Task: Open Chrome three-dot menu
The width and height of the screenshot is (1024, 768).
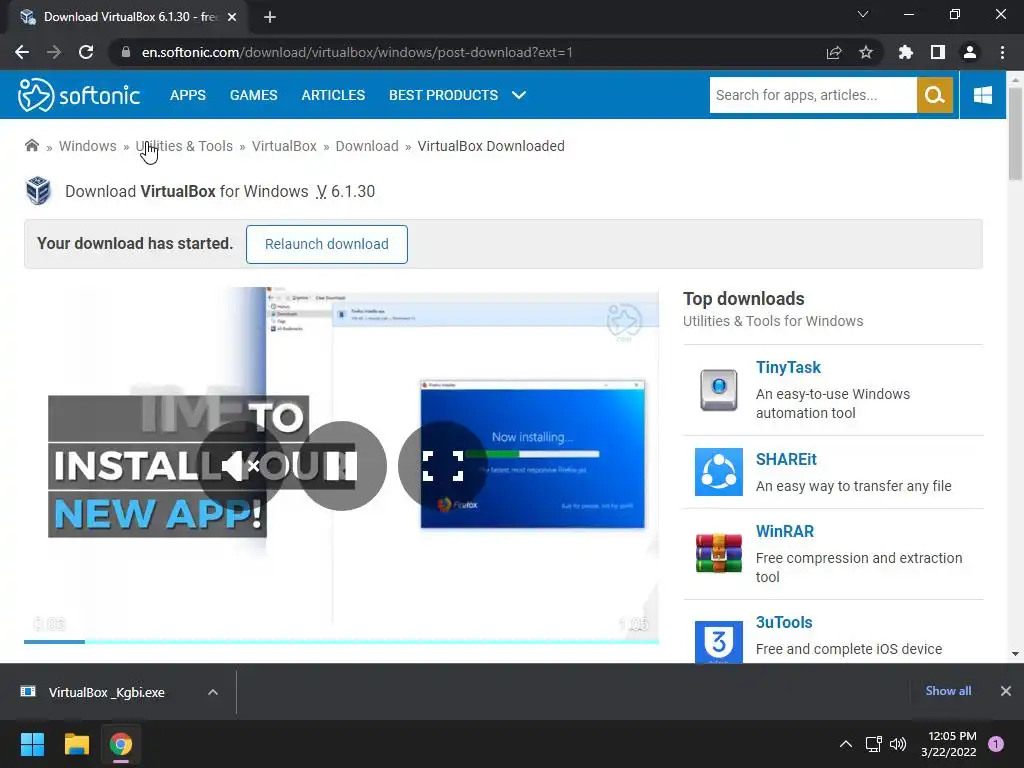Action: [1002, 52]
